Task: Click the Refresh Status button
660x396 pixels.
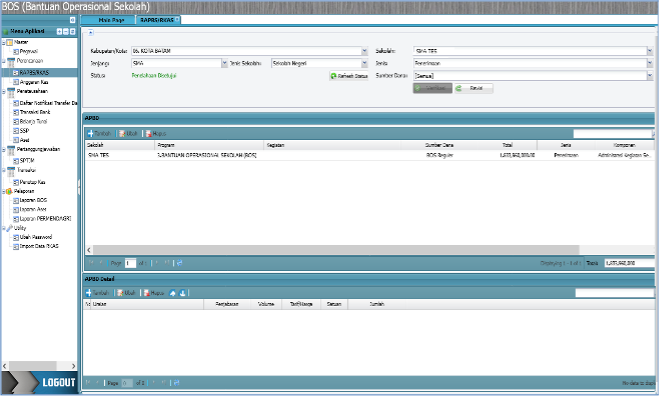Action: [x=349, y=76]
